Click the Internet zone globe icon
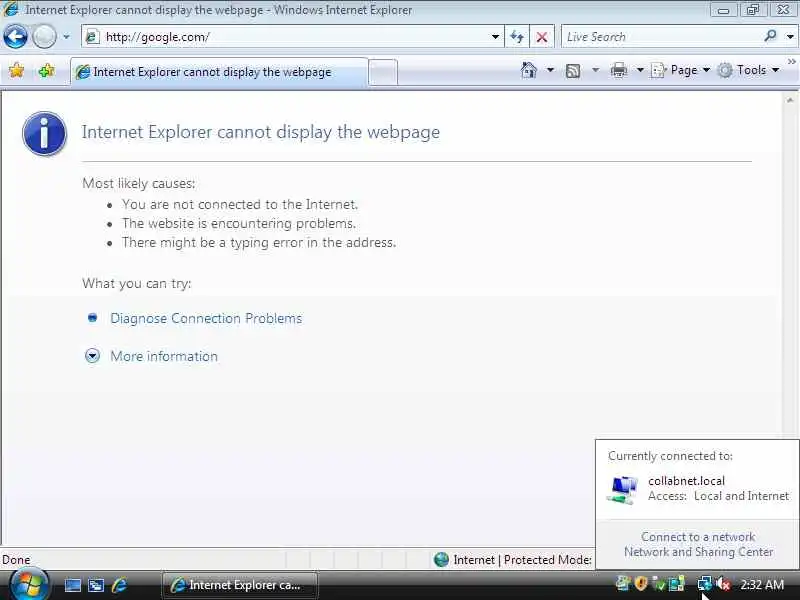 [441, 560]
